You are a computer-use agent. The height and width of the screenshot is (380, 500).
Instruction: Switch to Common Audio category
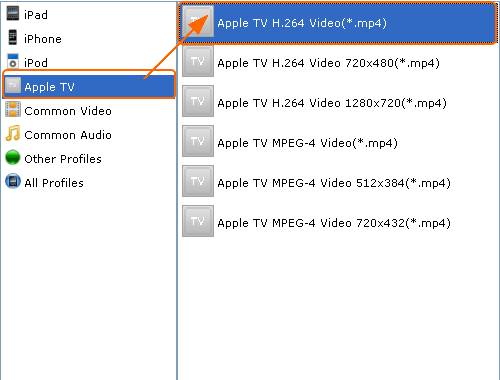click(x=89, y=134)
